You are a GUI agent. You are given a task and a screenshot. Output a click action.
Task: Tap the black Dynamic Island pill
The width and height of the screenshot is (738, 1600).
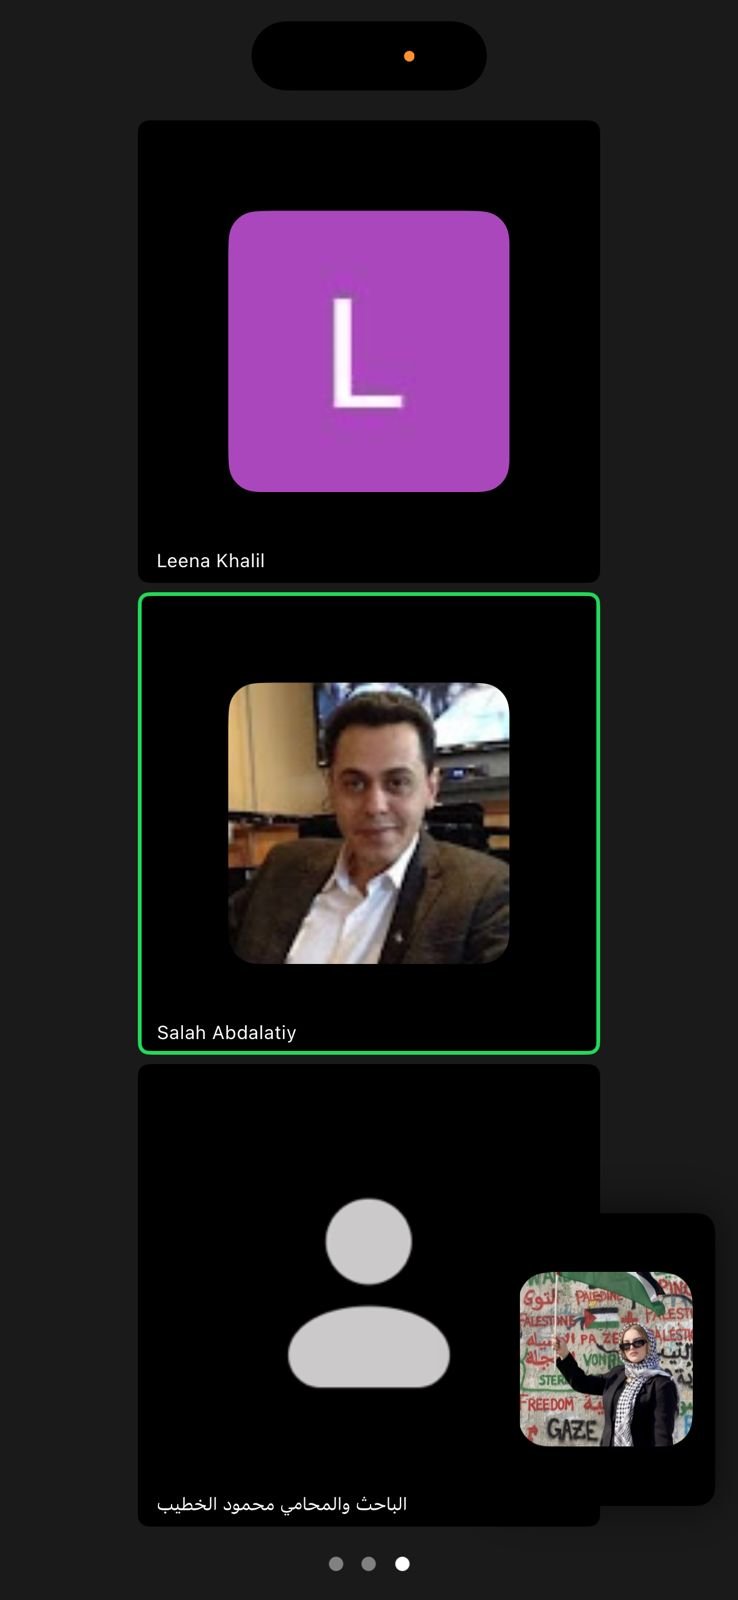(x=369, y=56)
